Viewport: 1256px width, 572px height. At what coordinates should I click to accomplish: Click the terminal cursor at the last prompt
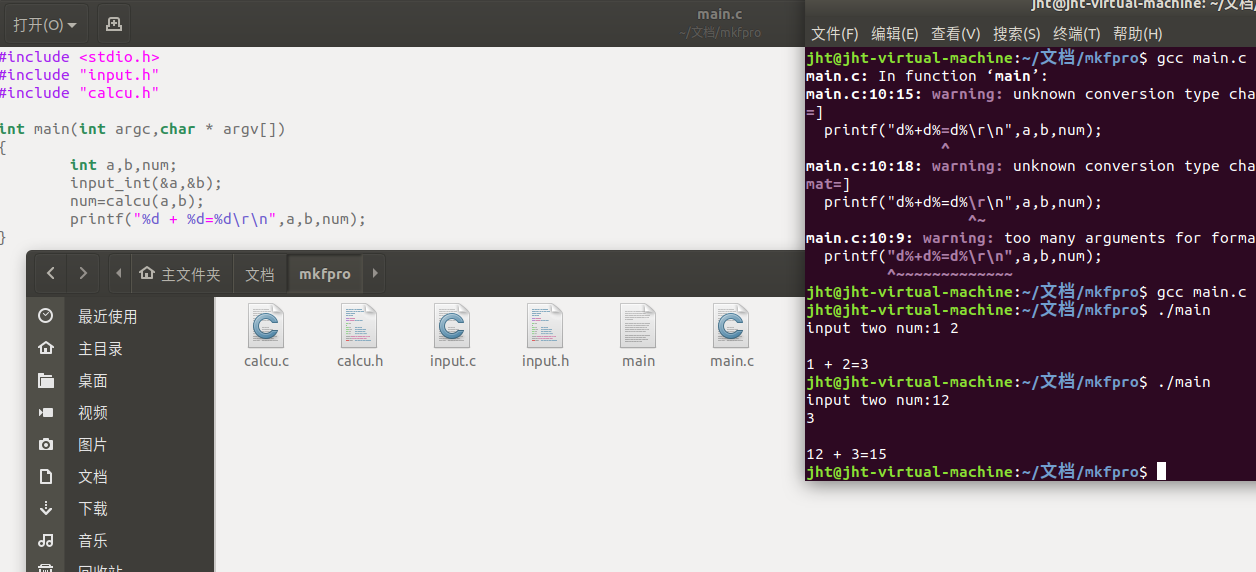point(1161,472)
